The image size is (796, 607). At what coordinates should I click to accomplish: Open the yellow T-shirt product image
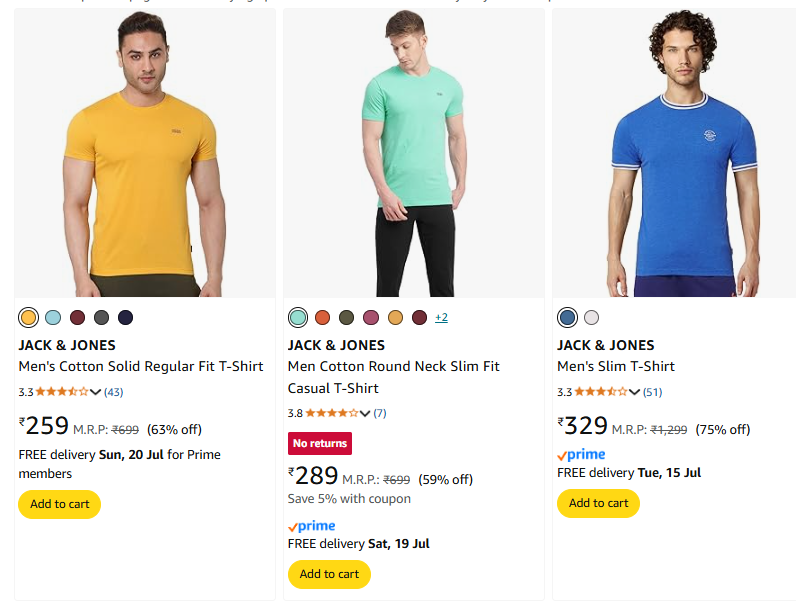click(x=145, y=153)
